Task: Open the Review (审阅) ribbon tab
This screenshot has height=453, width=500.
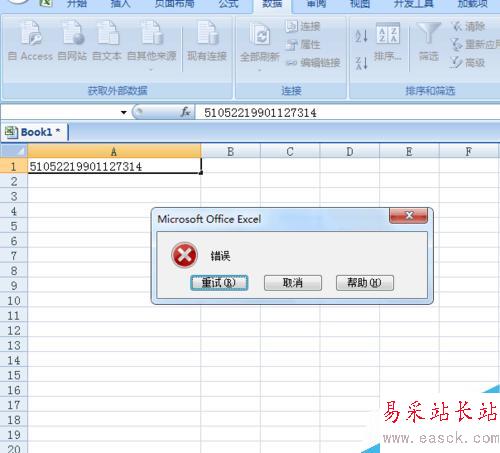Action: 316,4
